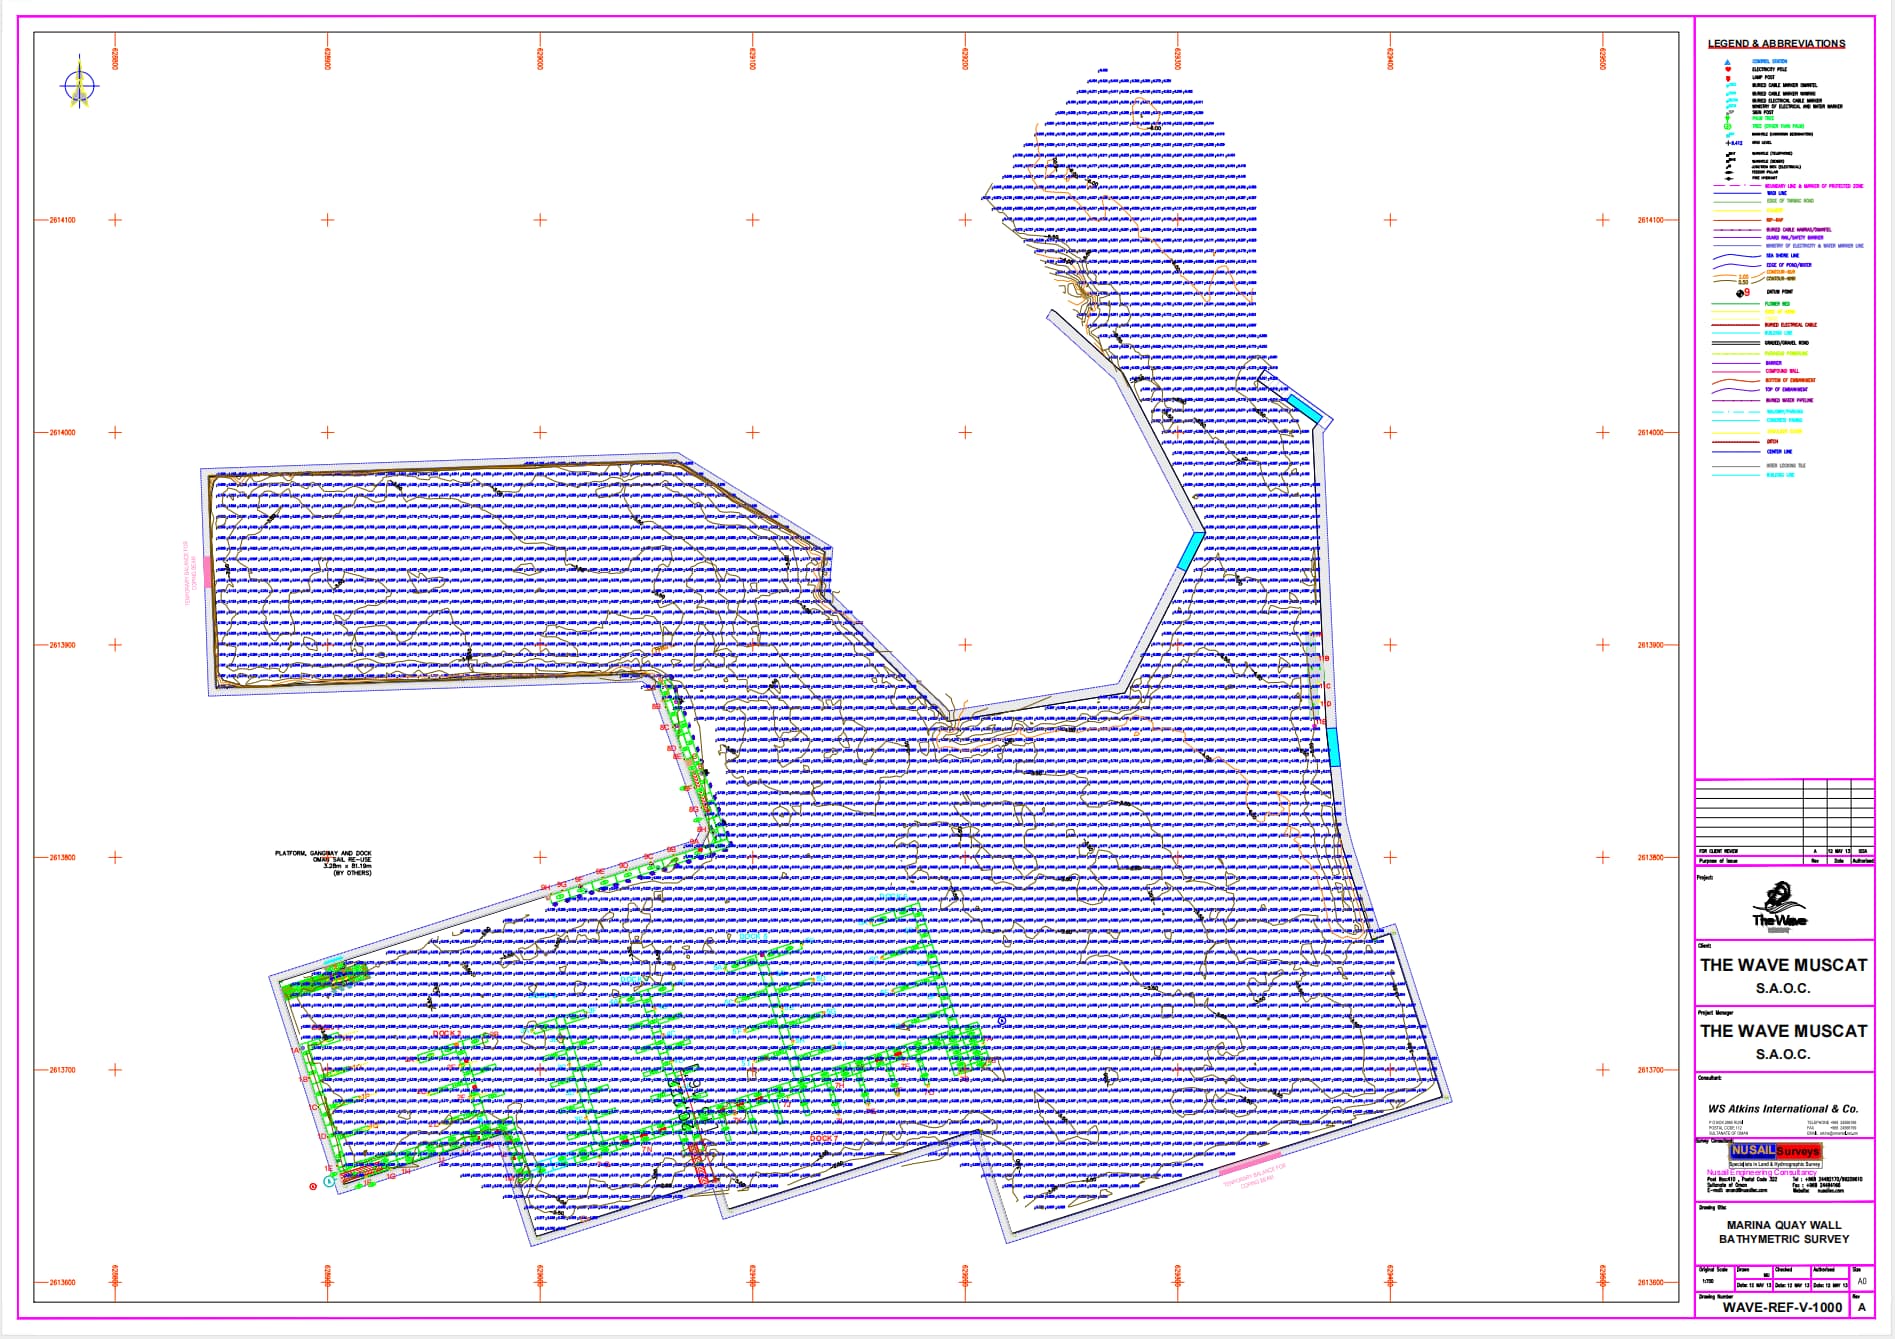Click the PLATFORM, GANGWAY AND DOCK note

point(323,863)
